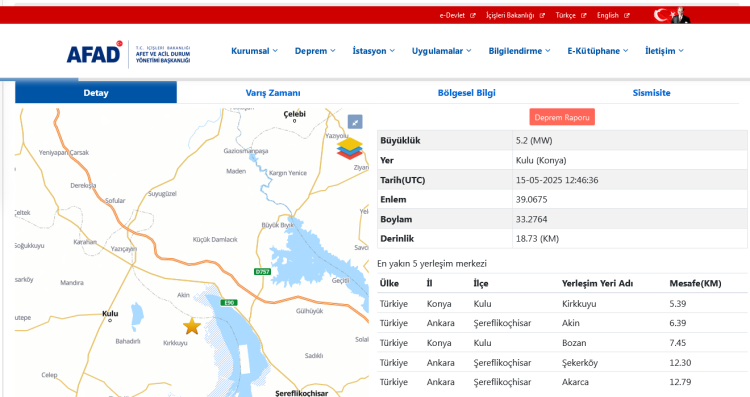Click the latitude value 39.0675

click(x=531, y=199)
